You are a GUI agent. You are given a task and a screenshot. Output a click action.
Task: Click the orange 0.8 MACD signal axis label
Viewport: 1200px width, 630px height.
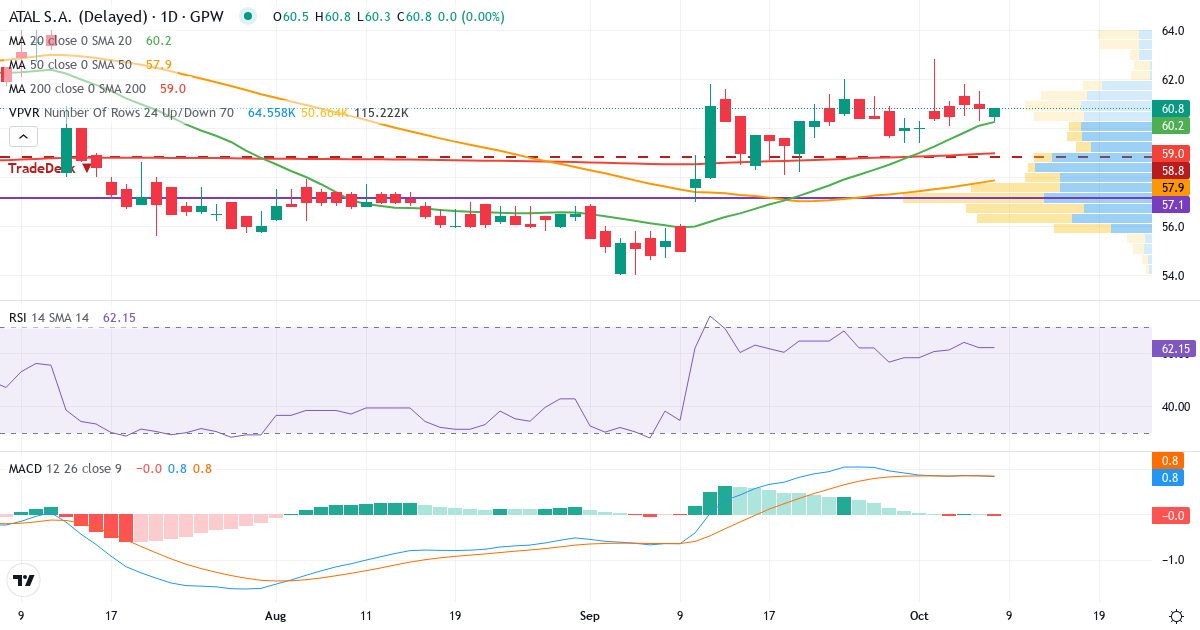click(x=1169, y=460)
